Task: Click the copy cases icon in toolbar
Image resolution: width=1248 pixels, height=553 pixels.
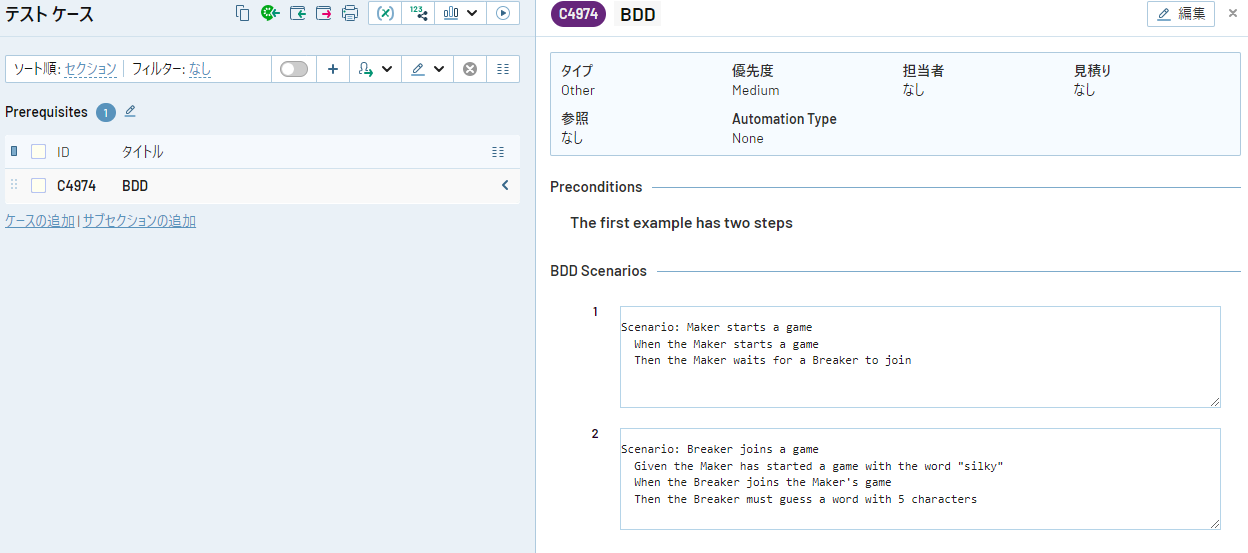Action: 242,13
